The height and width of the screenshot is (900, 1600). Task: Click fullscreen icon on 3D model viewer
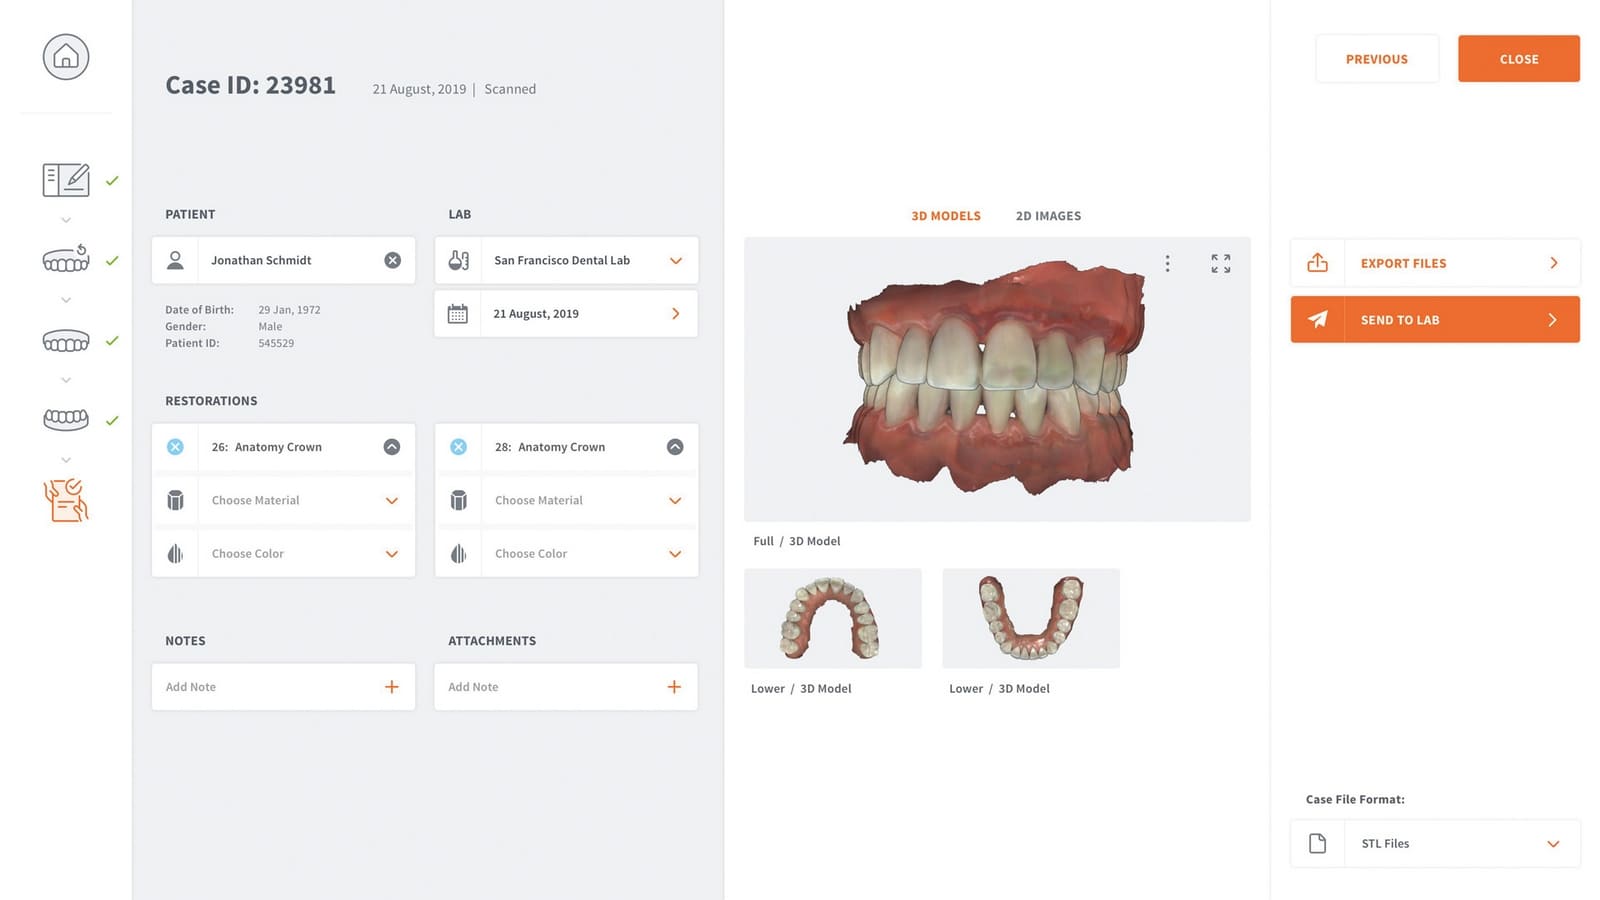(x=1220, y=263)
